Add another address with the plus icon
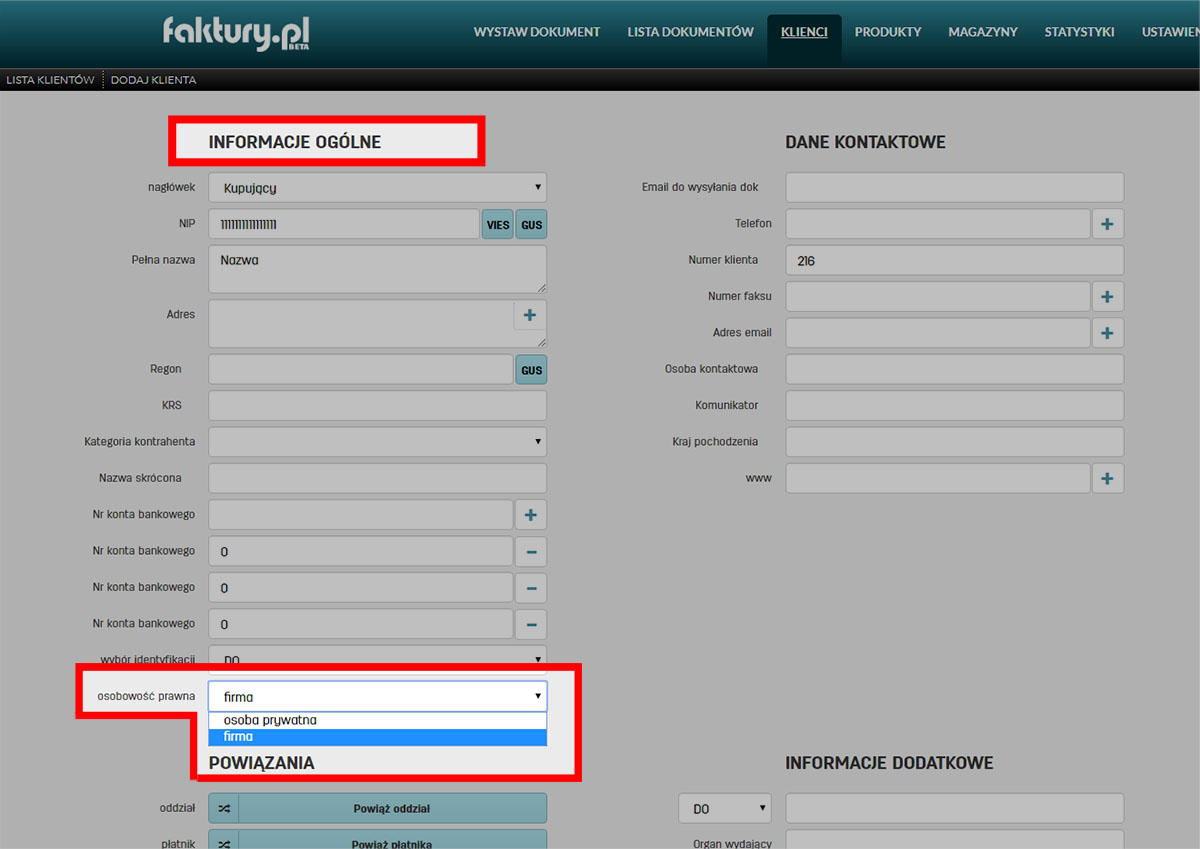Screen dimensions: 1200x849 [x=530, y=315]
